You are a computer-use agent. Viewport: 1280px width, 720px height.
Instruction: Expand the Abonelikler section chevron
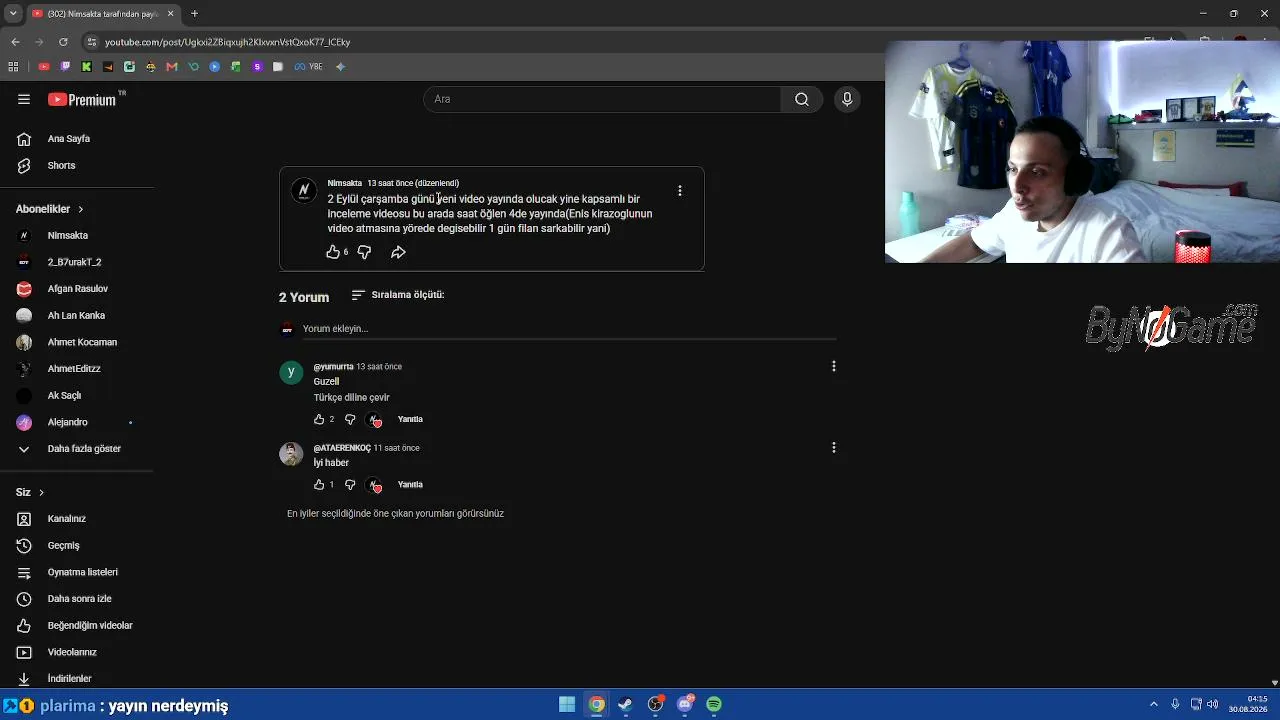(x=80, y=209)
